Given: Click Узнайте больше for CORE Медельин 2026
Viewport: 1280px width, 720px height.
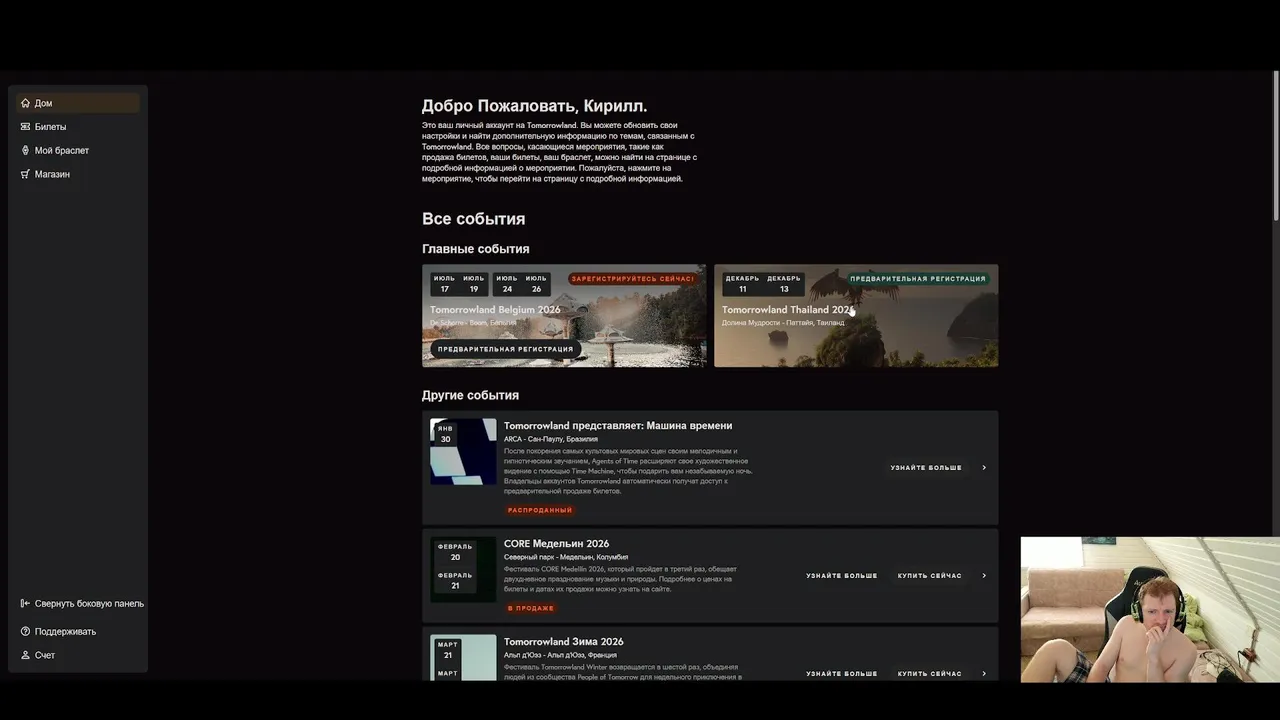Looking at the screenshot, I should pyautogui.click(x=842, y=576).
